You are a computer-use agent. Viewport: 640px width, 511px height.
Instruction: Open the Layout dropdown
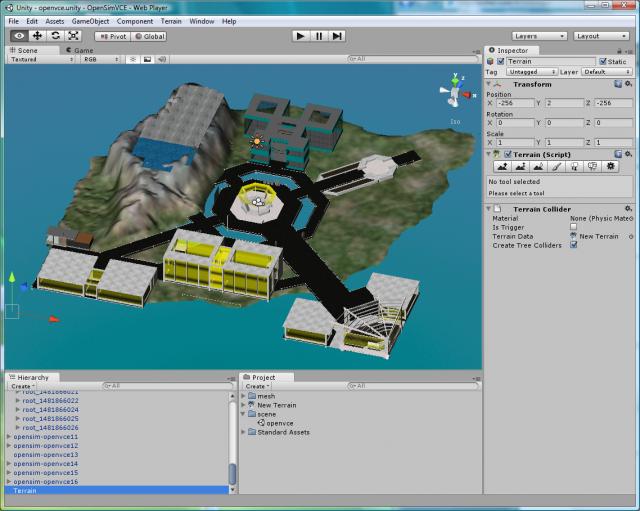click(601, 36)
